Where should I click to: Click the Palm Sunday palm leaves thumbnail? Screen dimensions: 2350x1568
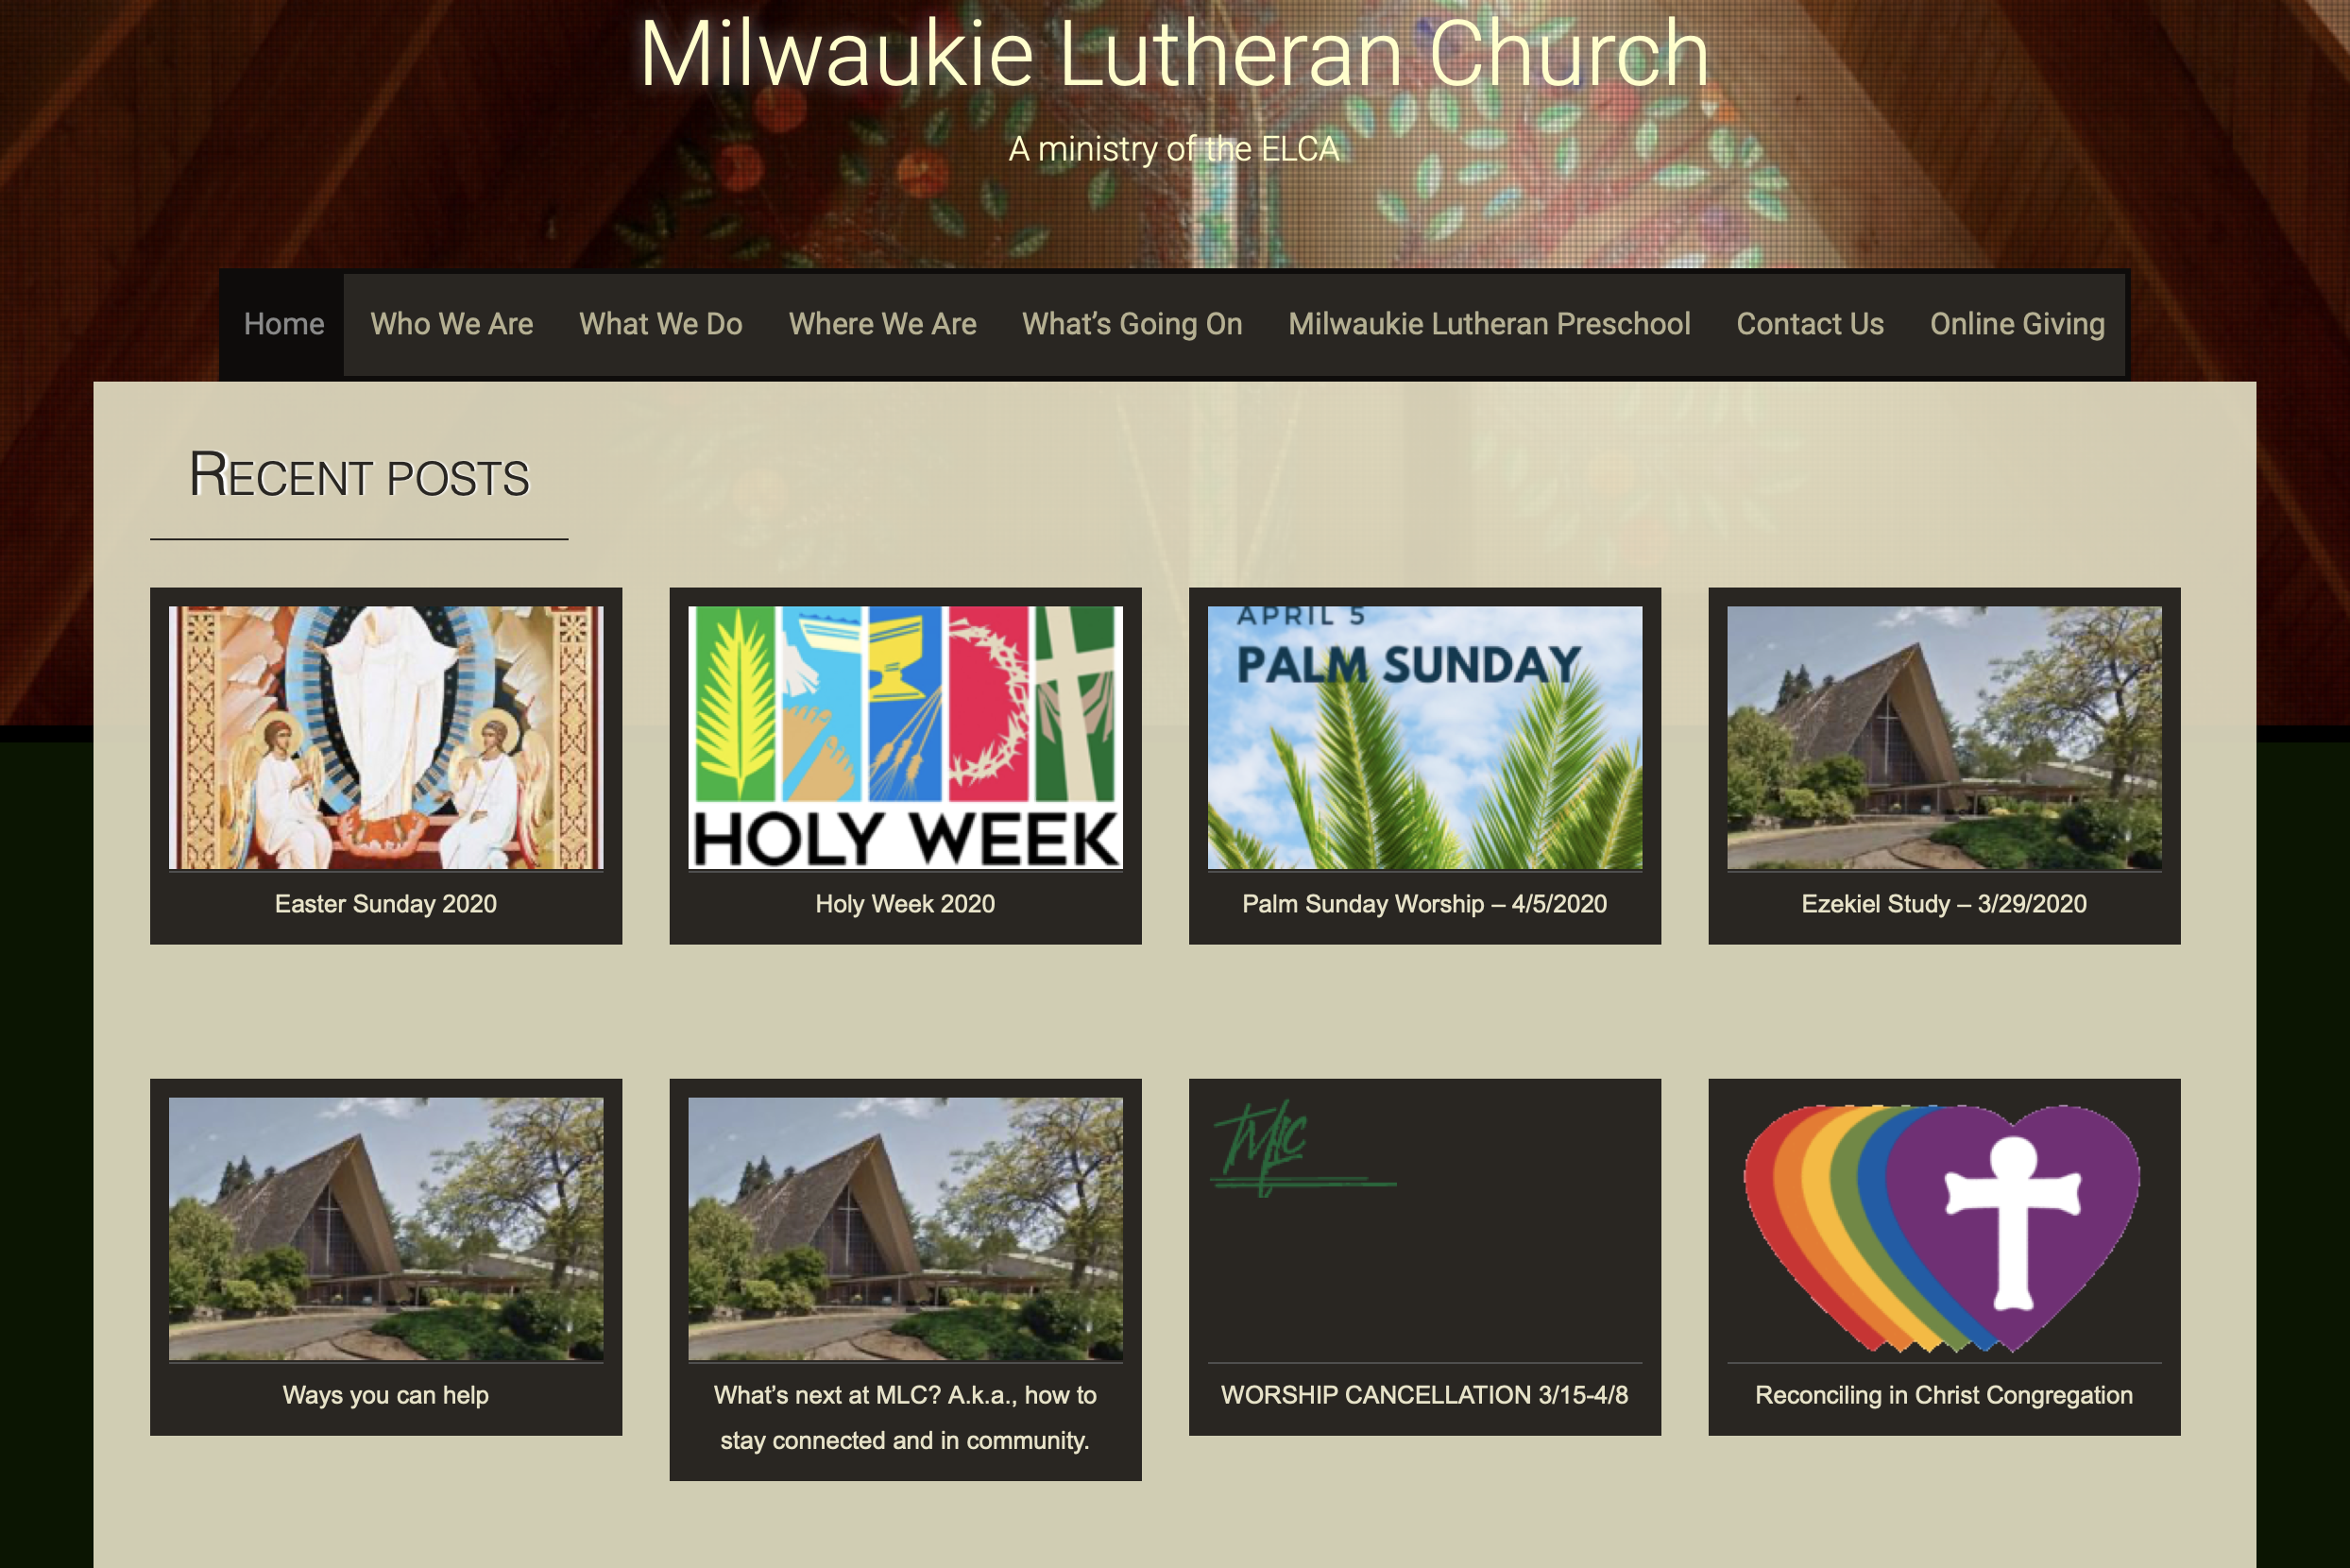[1425, 737]
